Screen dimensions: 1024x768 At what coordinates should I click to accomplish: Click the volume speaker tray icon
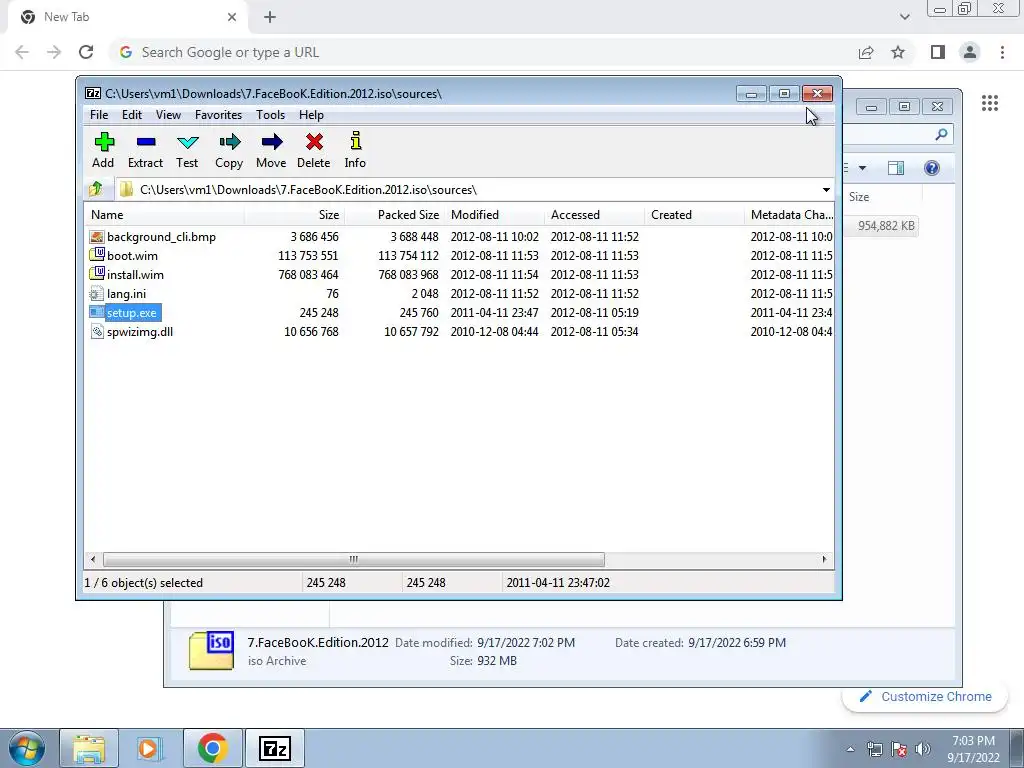(923, 749)
